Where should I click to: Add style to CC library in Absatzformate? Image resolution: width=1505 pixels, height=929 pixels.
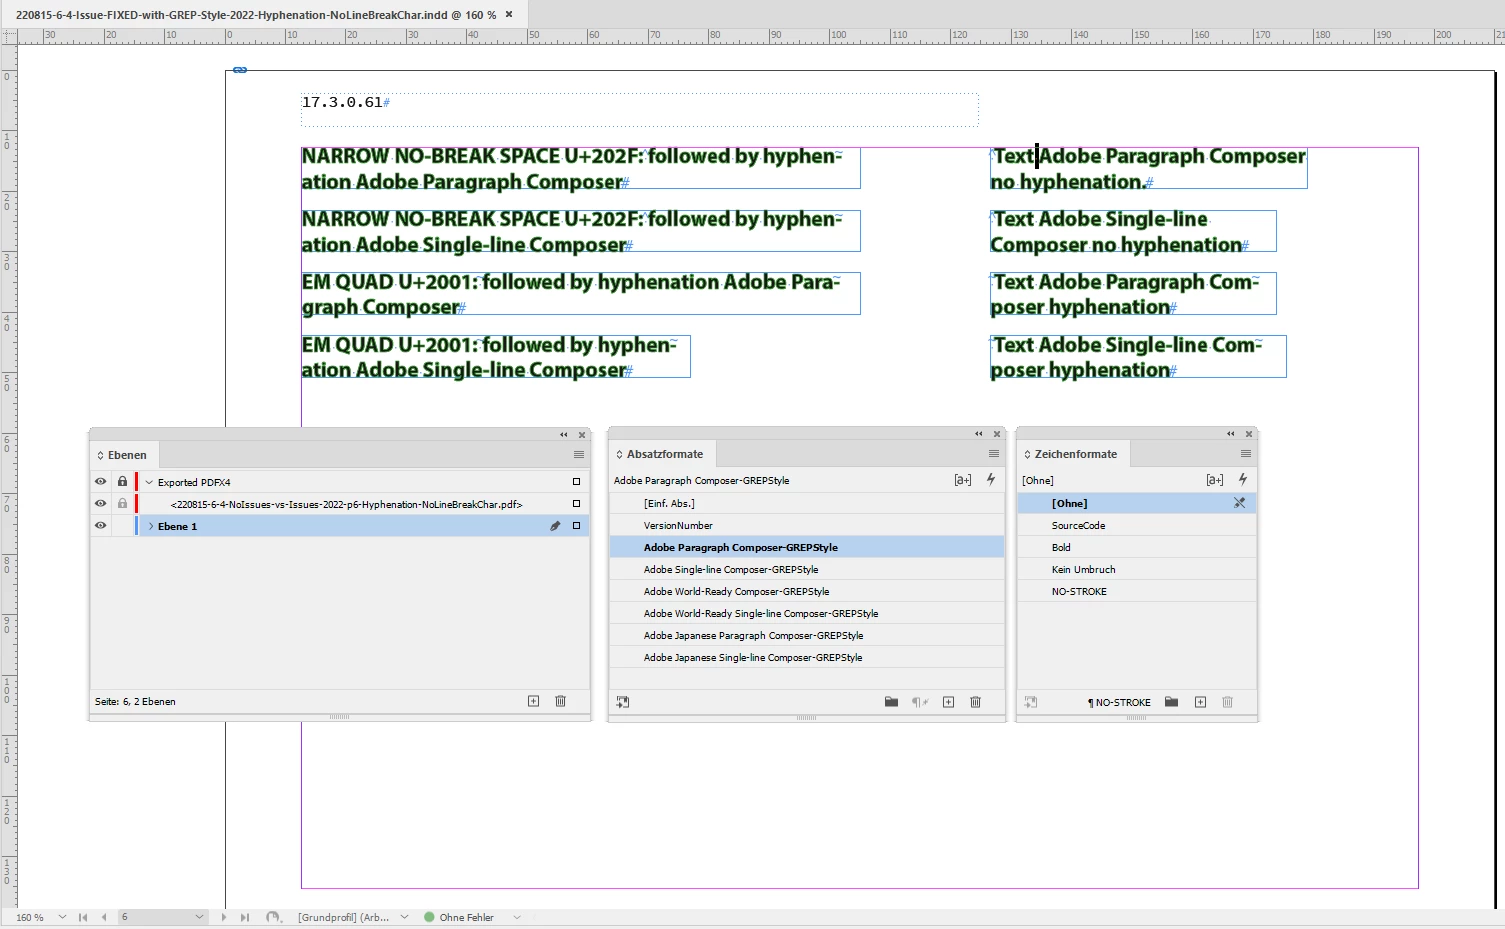pos(622,702)
